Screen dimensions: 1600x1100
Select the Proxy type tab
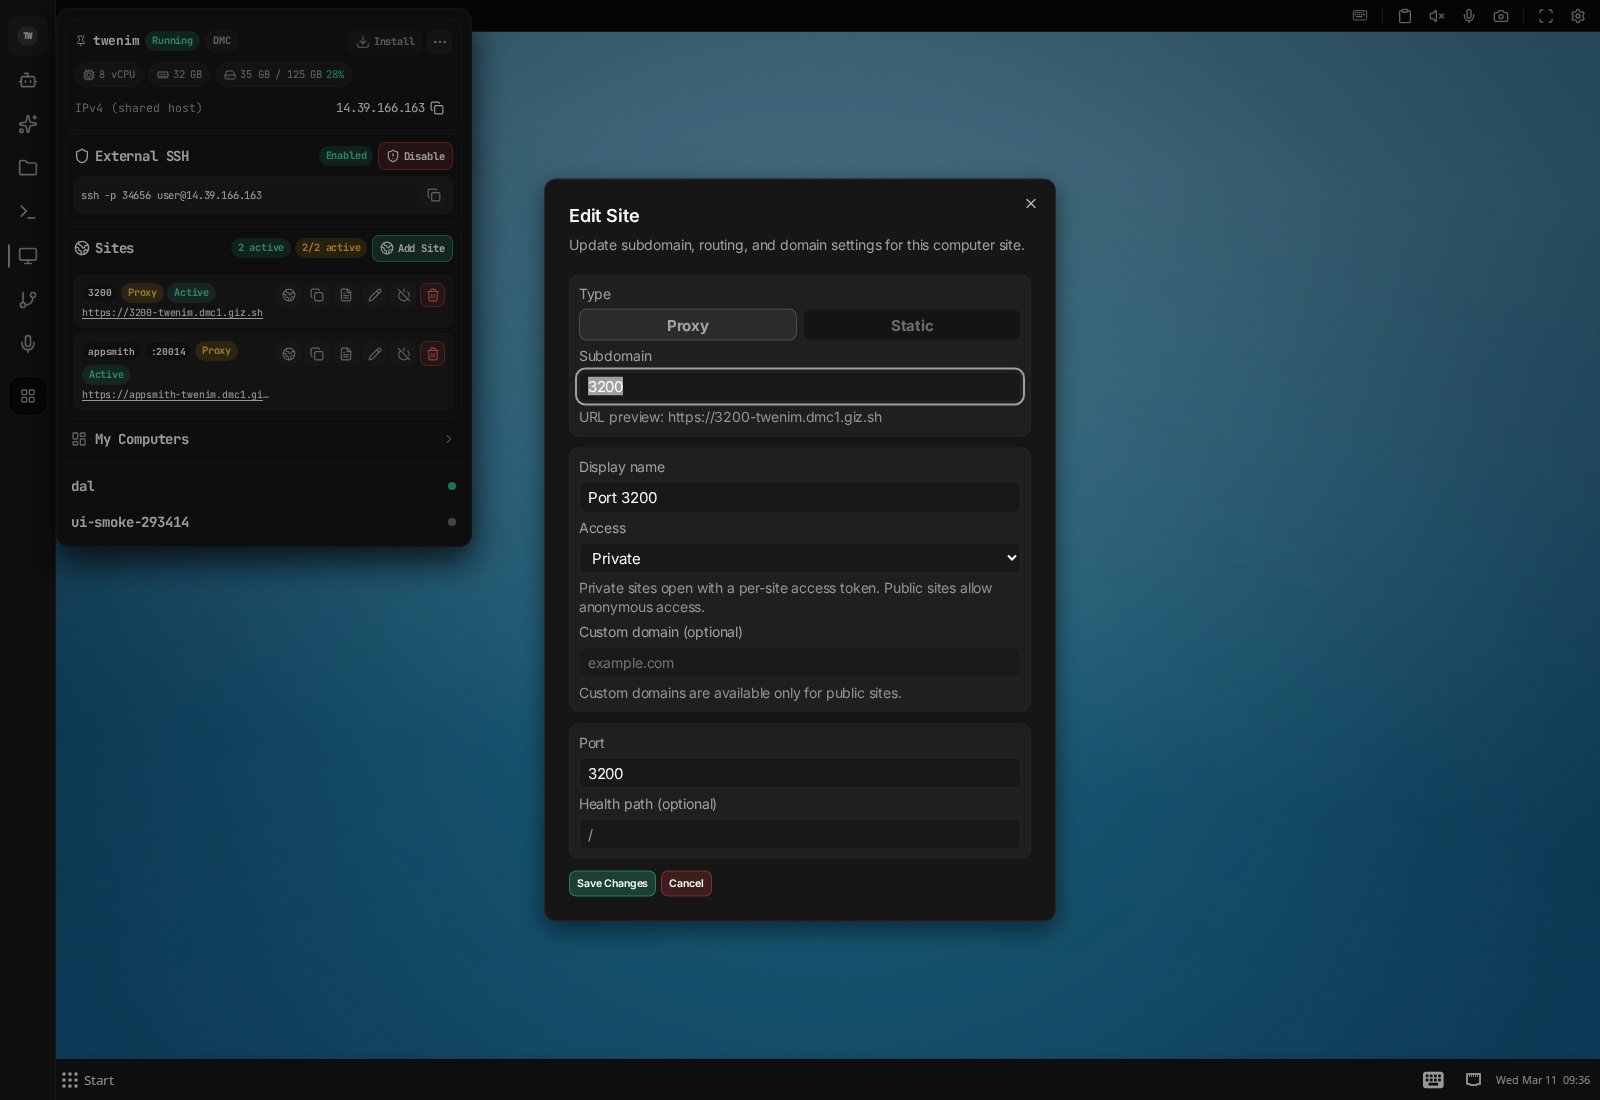[x=687, y=325]
